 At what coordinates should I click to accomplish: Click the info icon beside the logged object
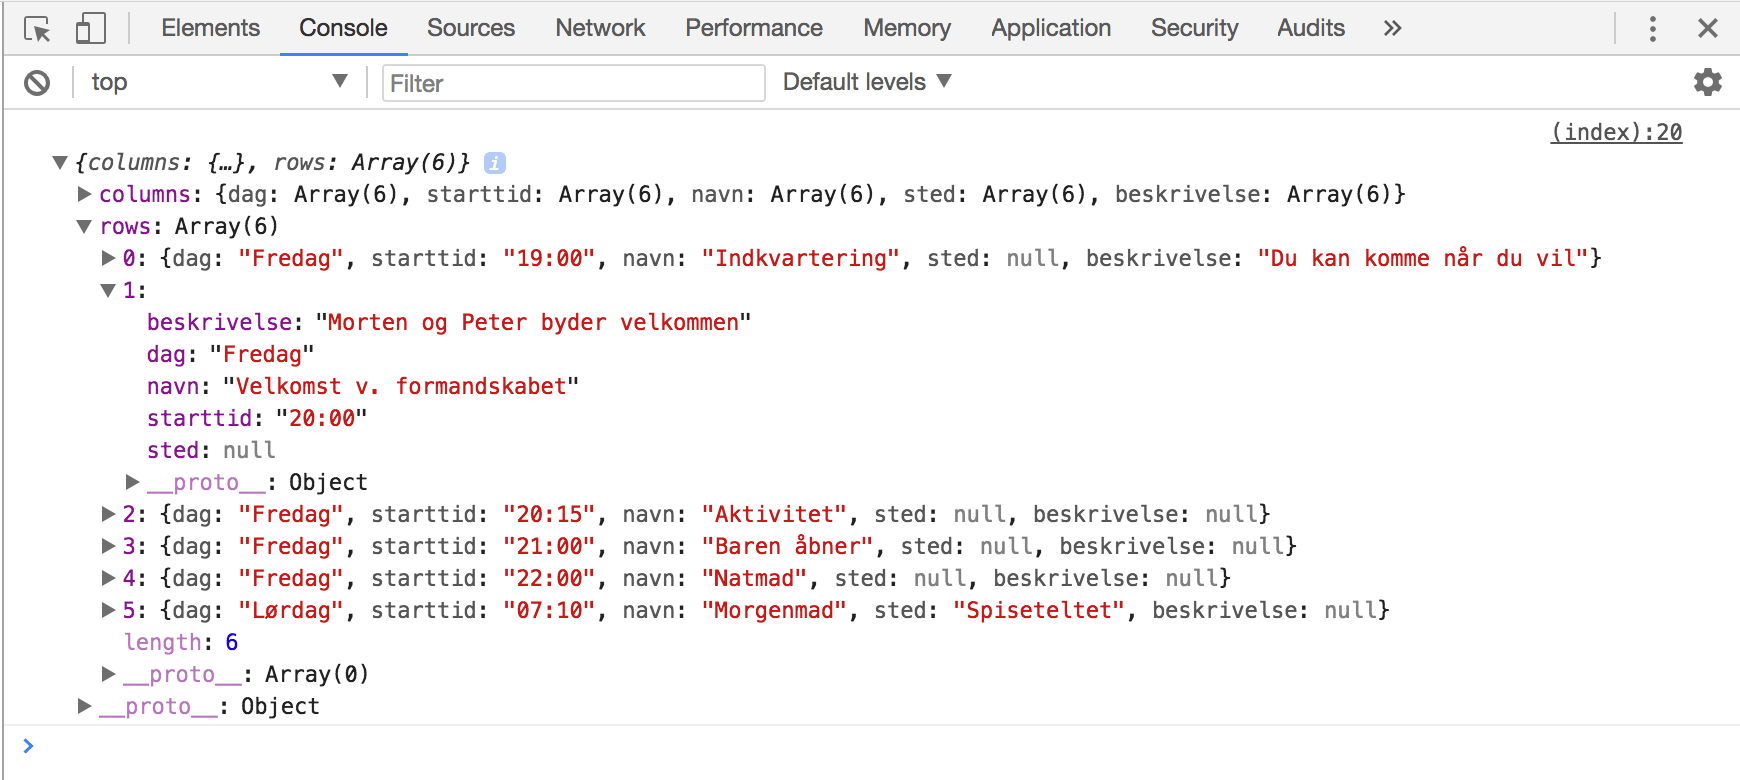[494, 162]
